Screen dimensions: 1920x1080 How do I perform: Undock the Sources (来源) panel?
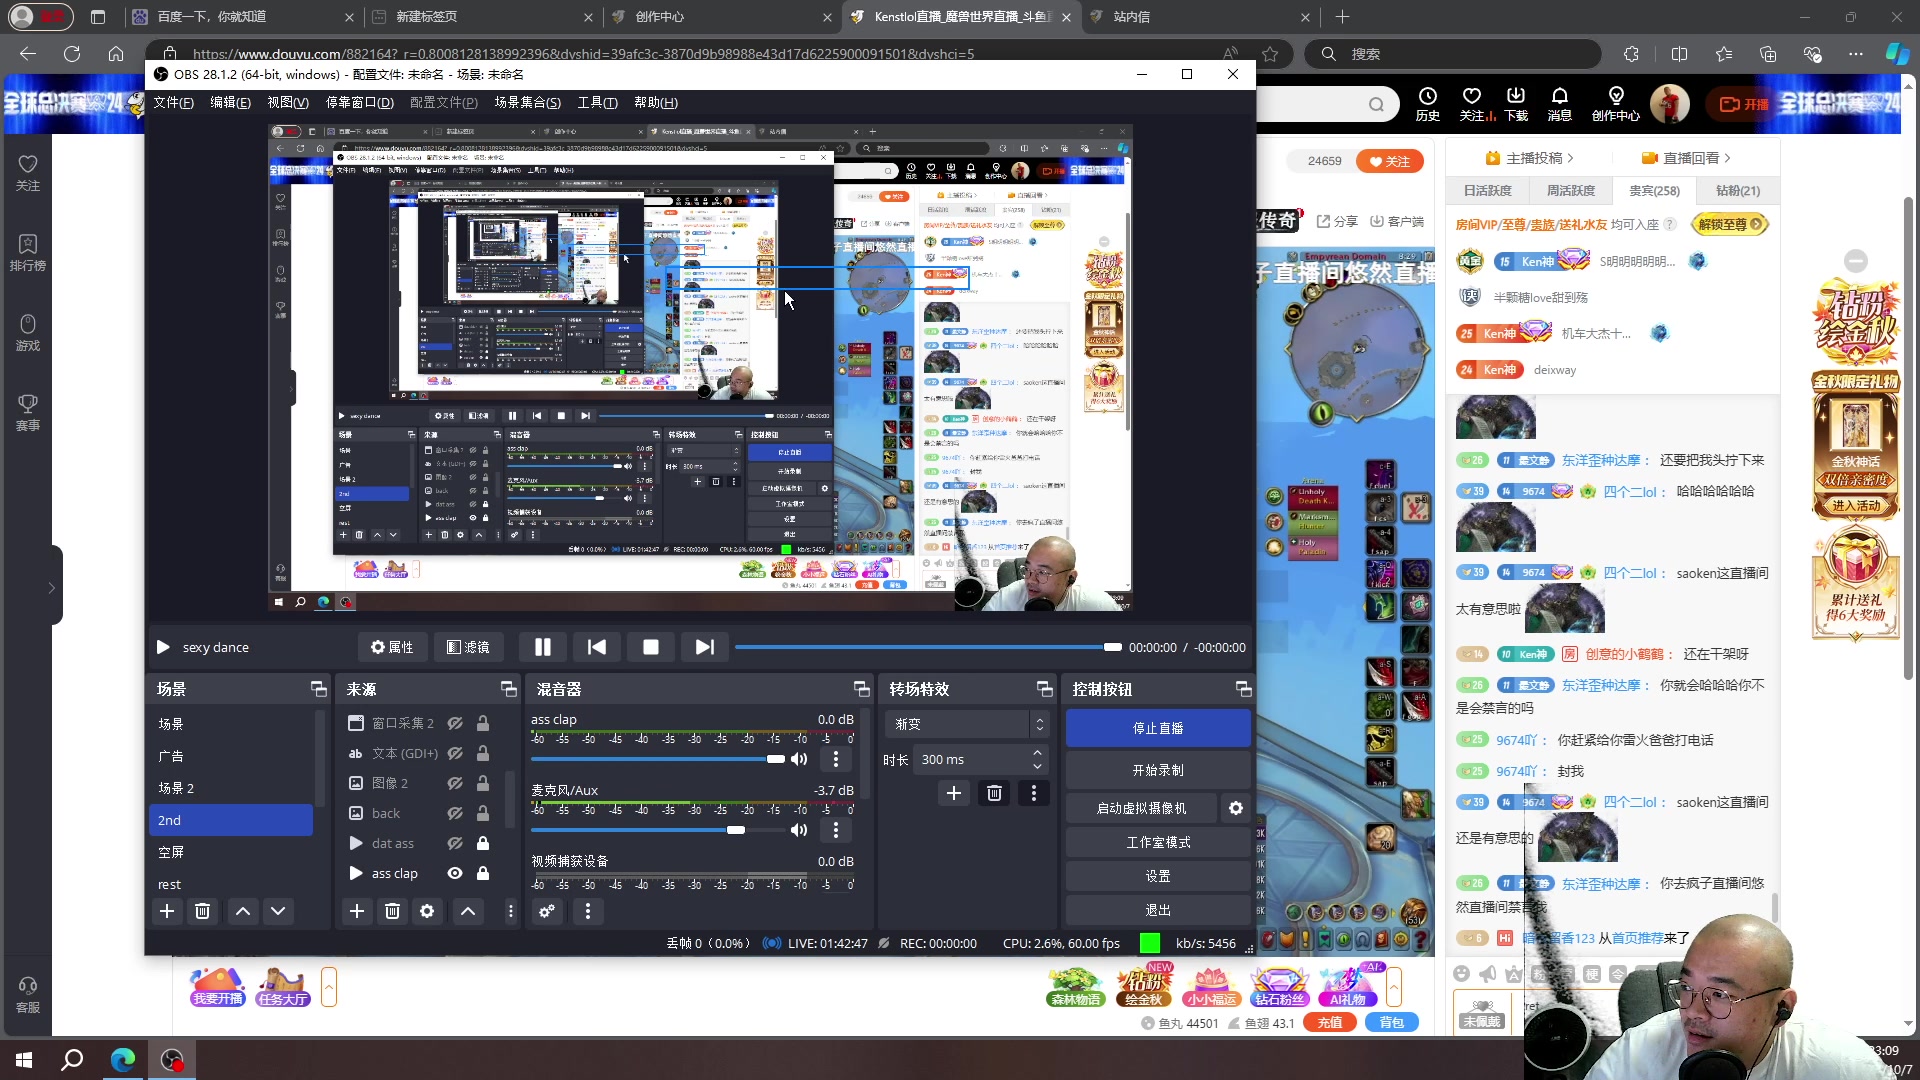(508, 689)
